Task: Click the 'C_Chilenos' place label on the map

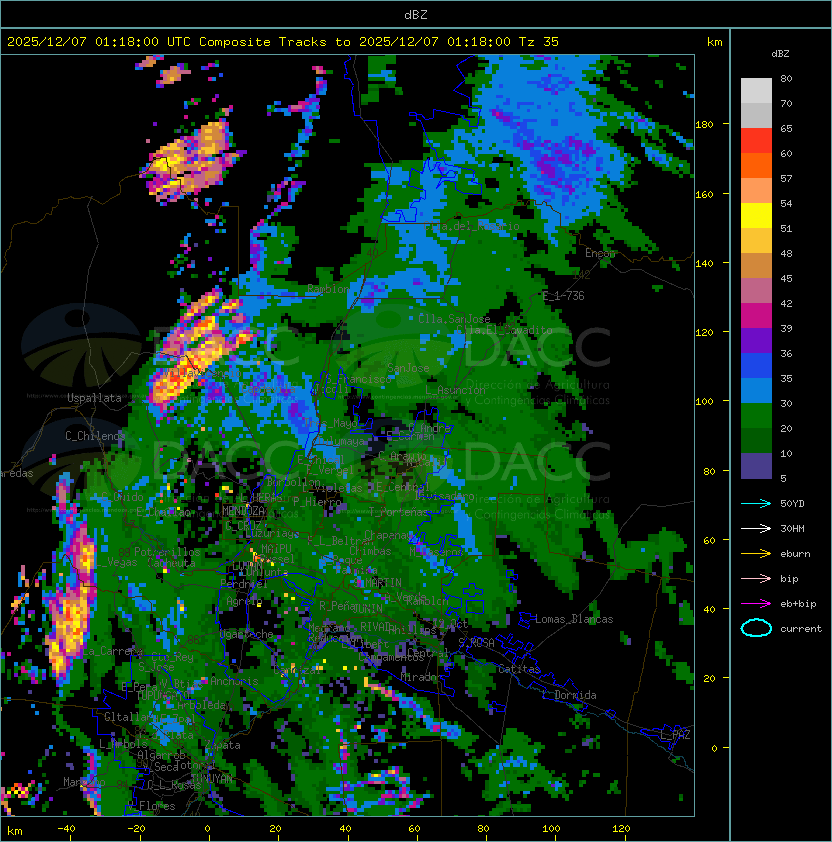Action: (95, 435)
